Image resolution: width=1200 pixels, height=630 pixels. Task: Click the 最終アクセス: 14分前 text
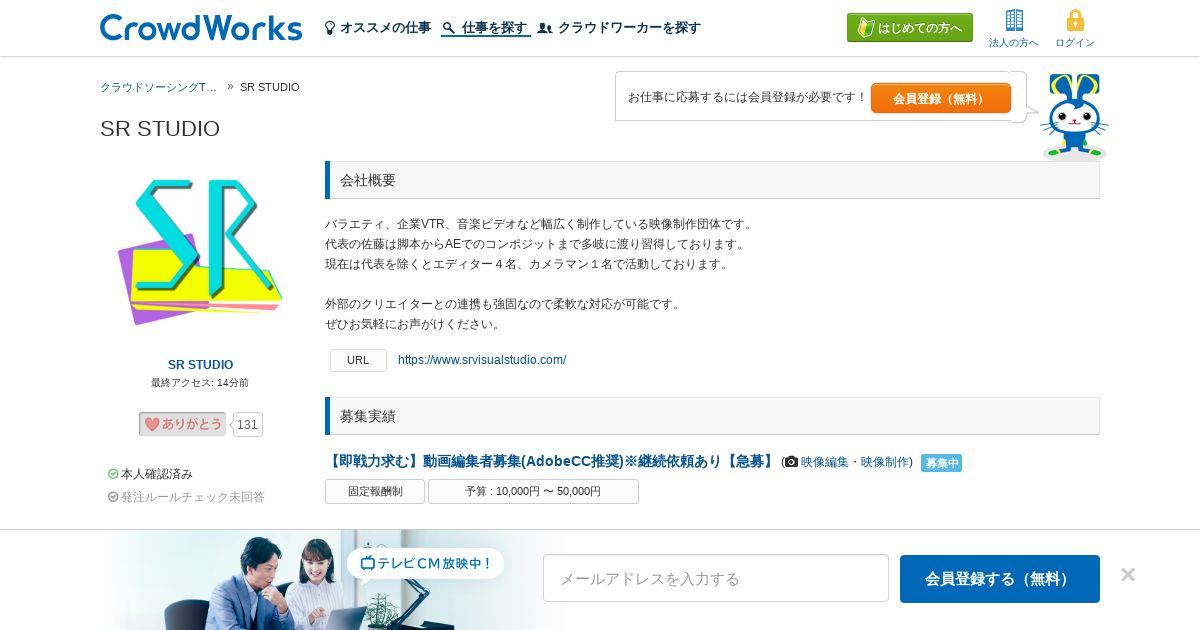[200, 383]
